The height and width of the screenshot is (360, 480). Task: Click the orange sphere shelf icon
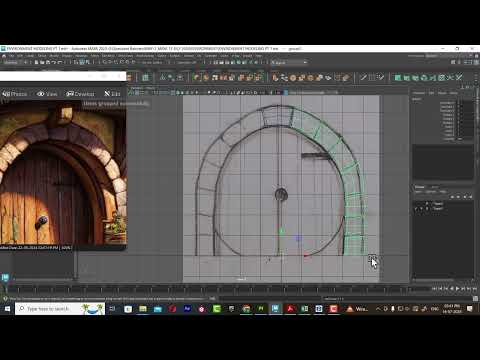pos(293,78)
